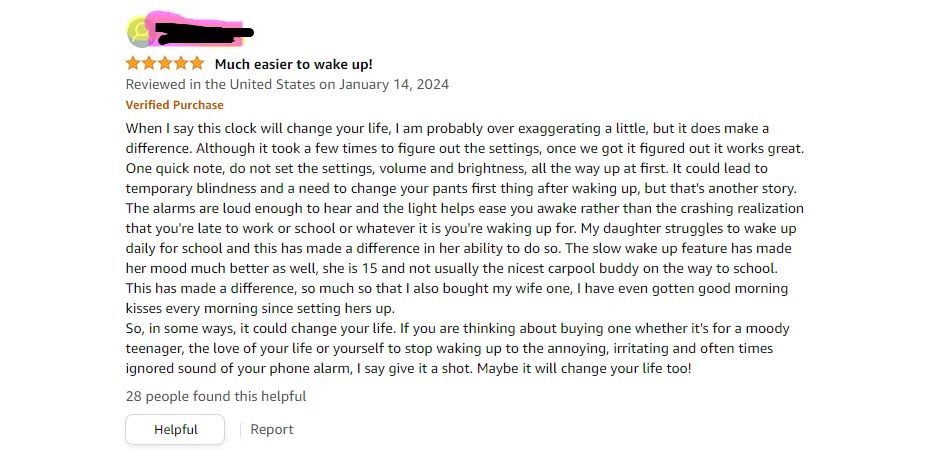Click the line starting "ignored sound of your phone"
Image resolution: width=941 pixels, height=460 pixels.
[408, 368]
